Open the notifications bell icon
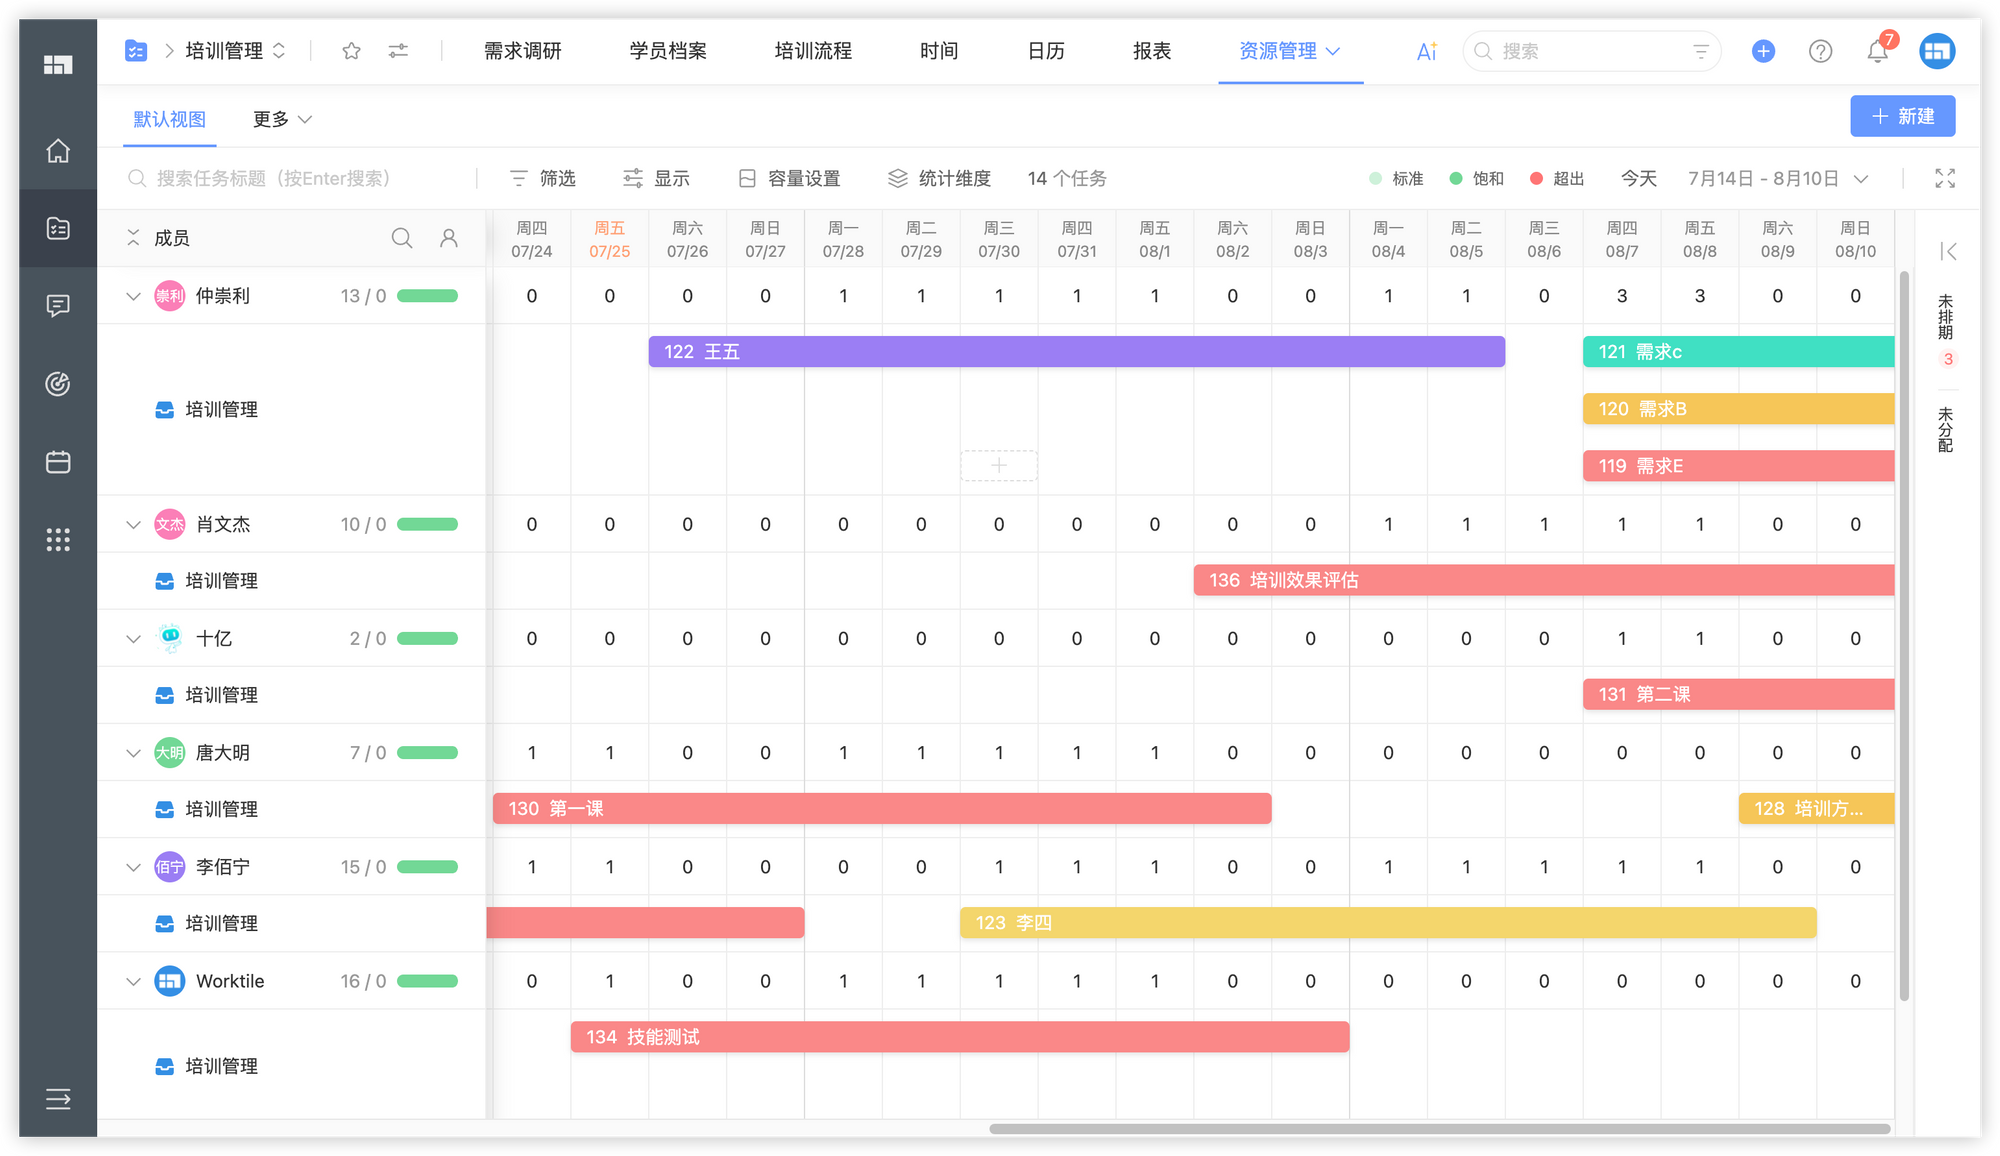Screen dimensions: 2000x1156 (x=1877, y=51)
